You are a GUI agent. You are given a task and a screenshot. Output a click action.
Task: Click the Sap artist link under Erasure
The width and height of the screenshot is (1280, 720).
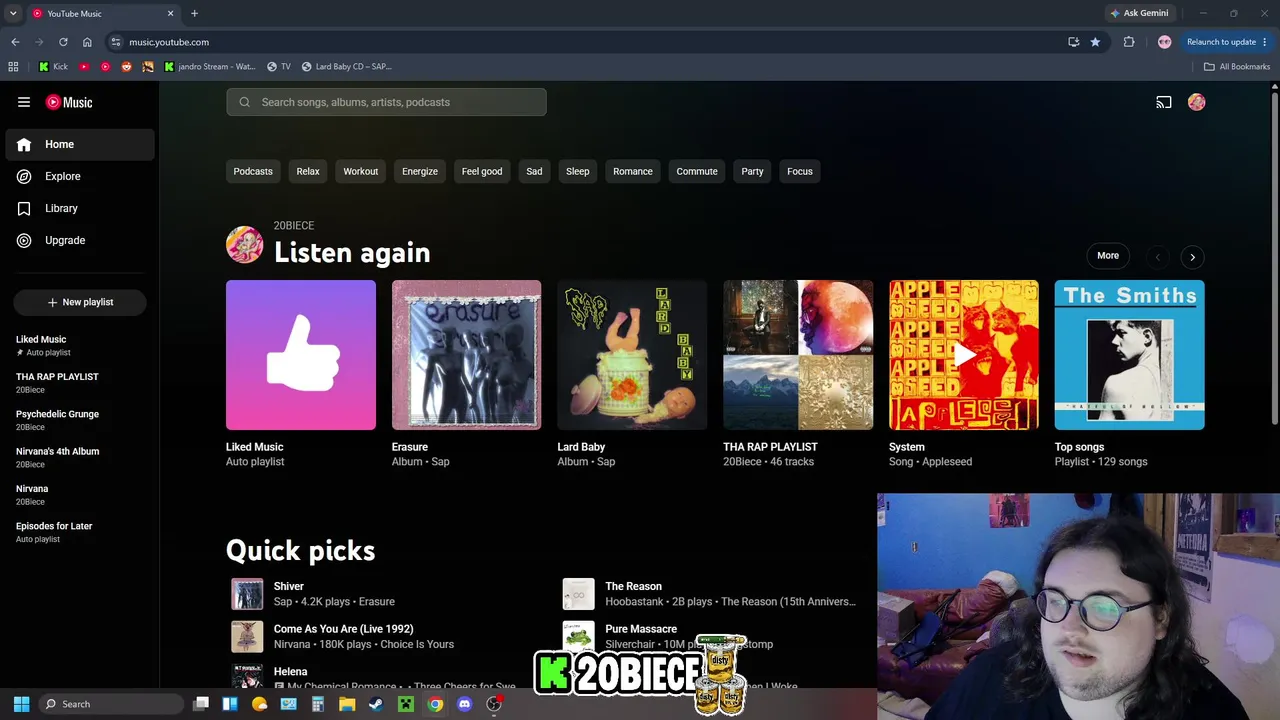coord(440,462)
